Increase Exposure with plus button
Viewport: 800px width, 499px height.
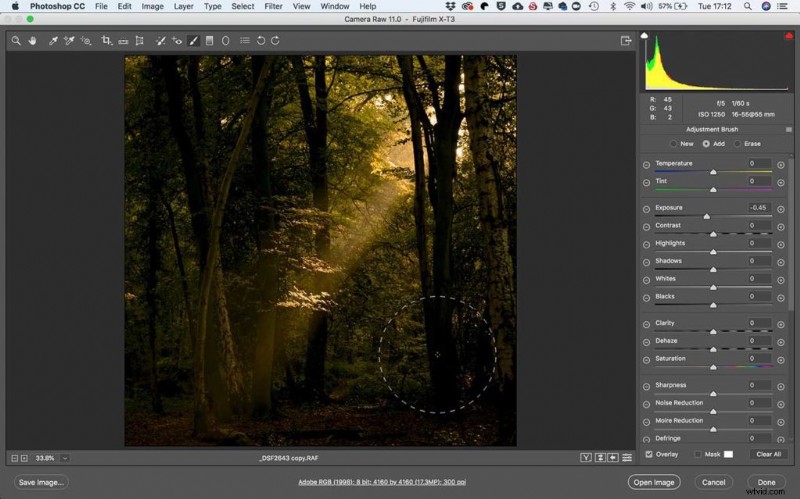point(781,209)
